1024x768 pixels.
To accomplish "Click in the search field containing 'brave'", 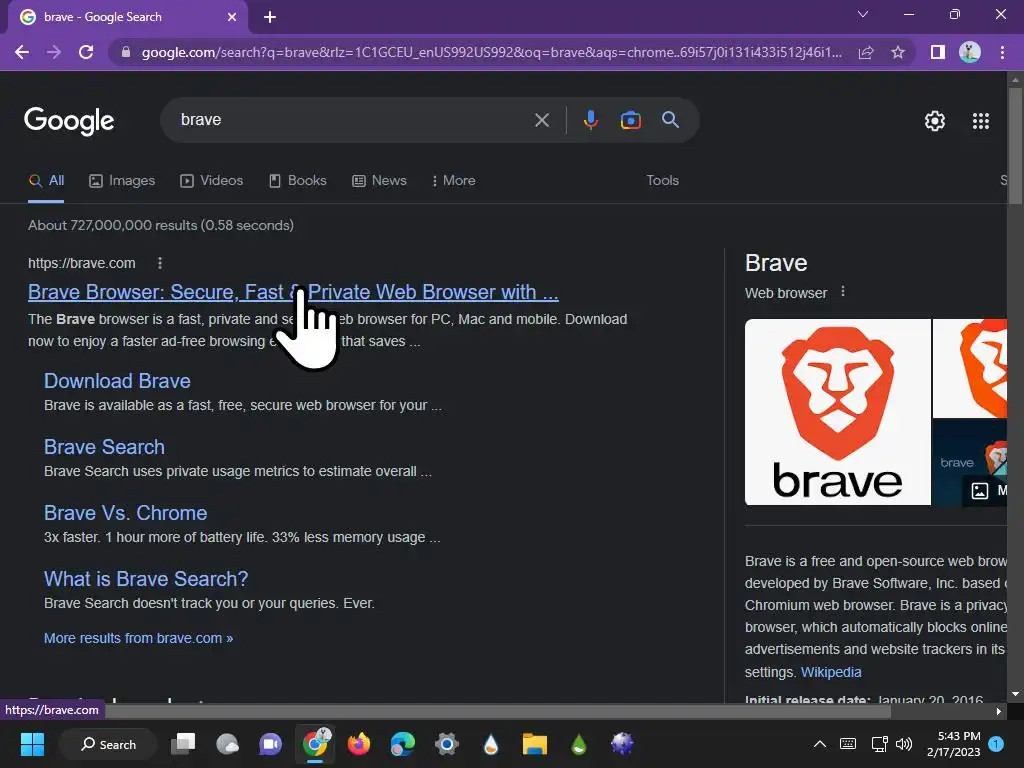I will [353, 120].
